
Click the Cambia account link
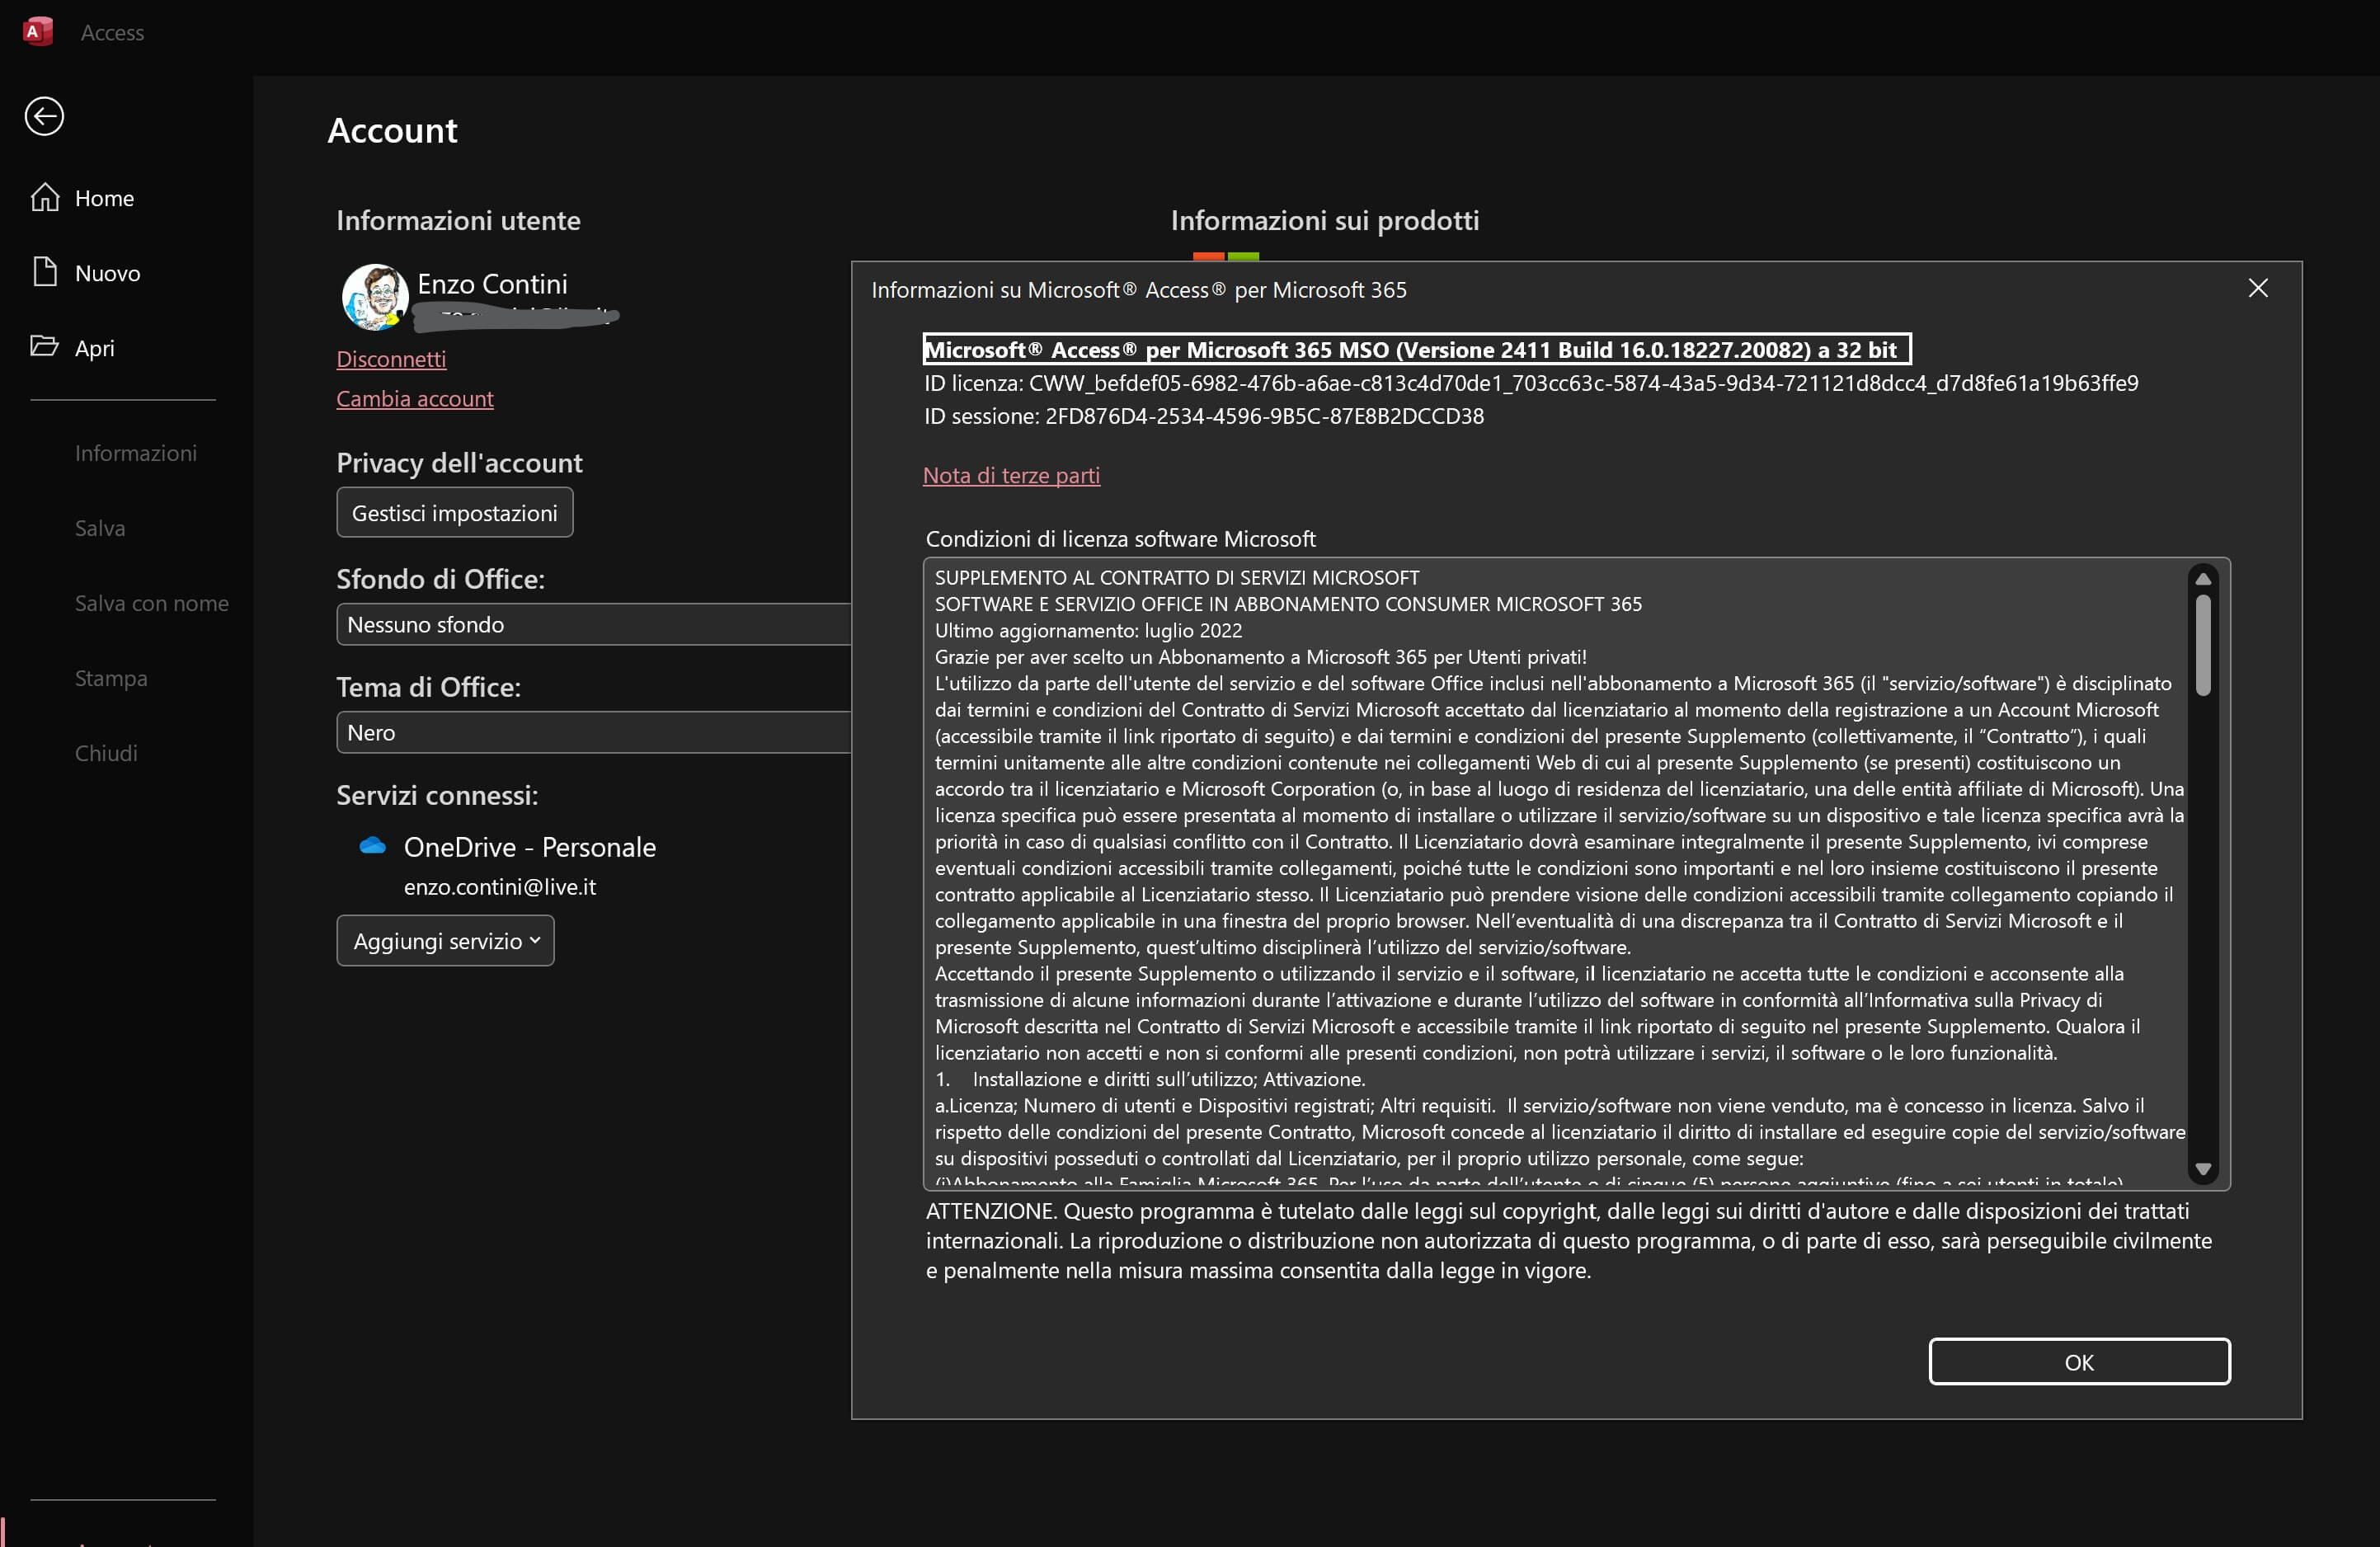tap(414, 398)
